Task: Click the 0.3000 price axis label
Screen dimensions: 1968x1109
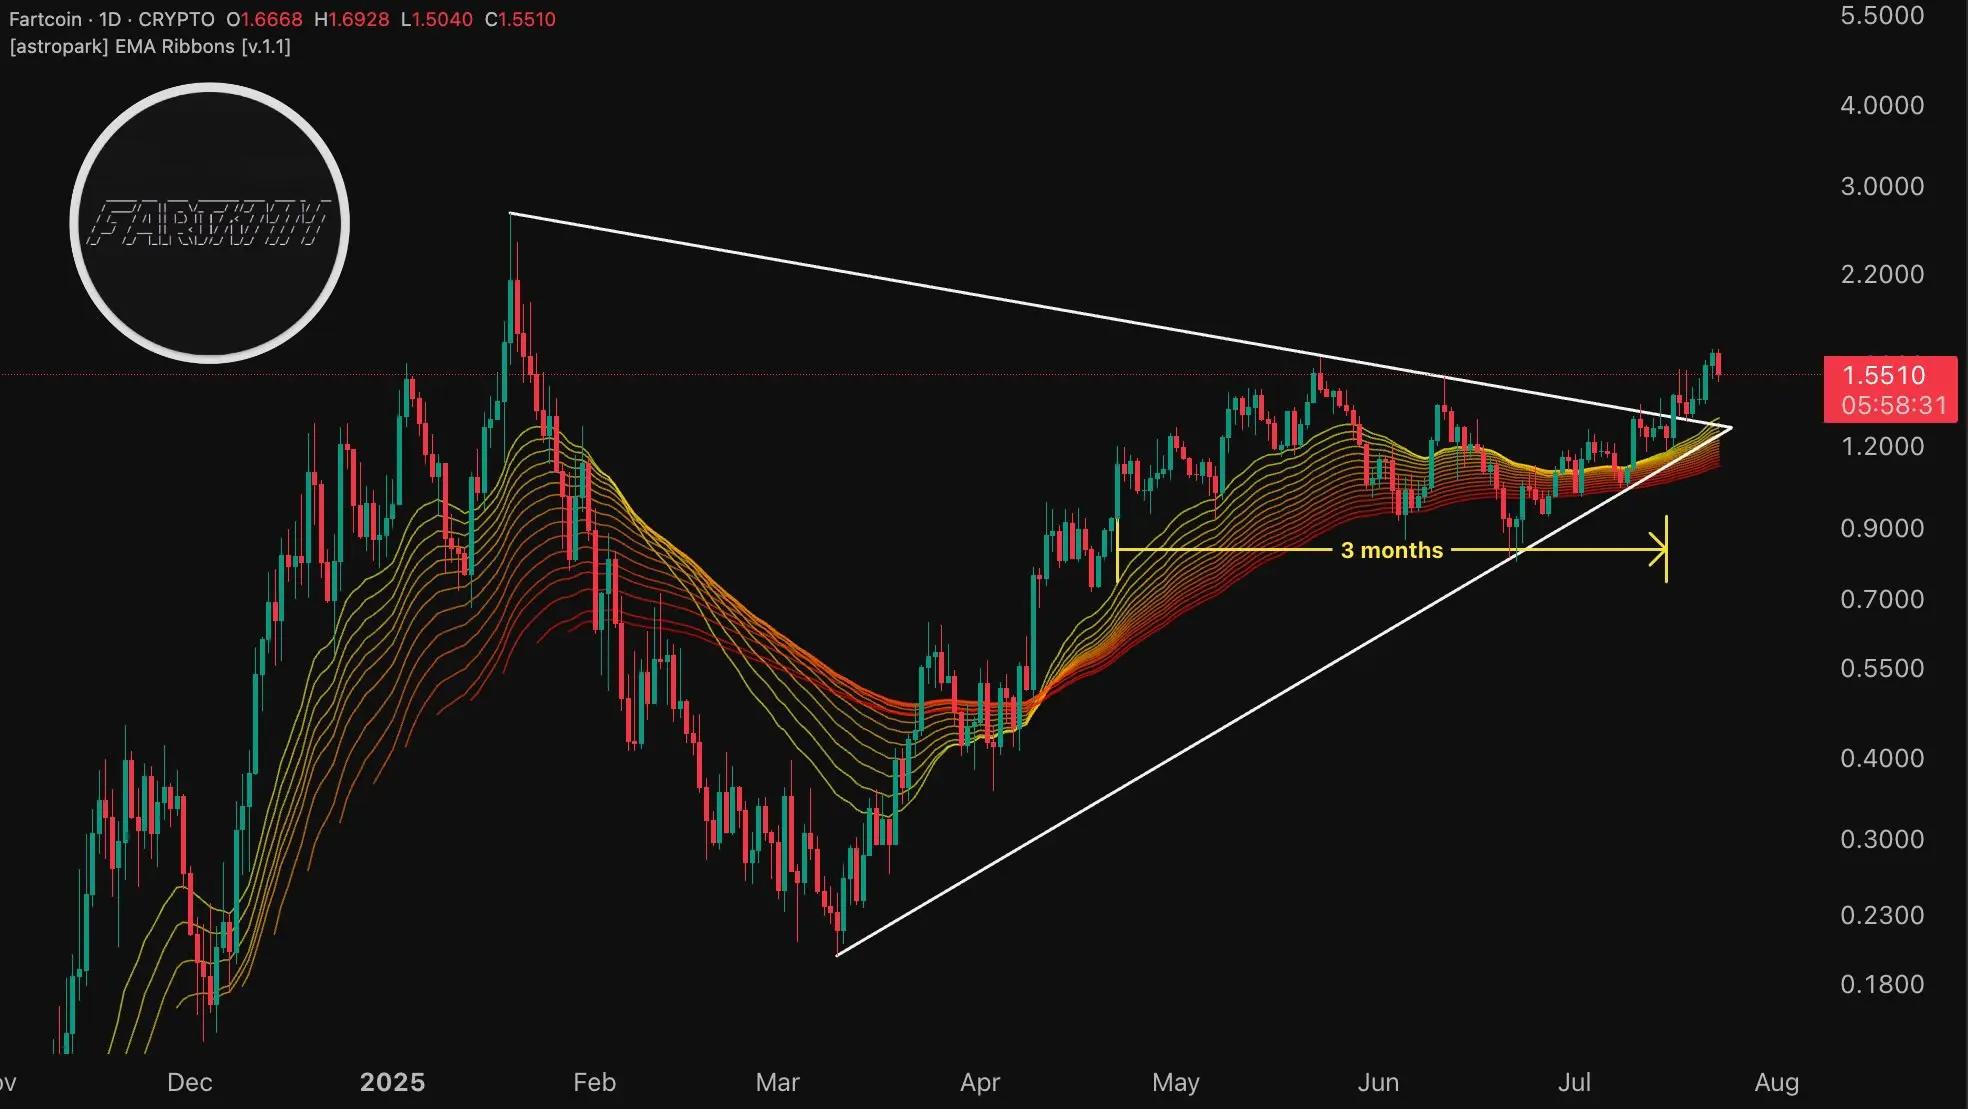Action: (x=1882, y=839)
